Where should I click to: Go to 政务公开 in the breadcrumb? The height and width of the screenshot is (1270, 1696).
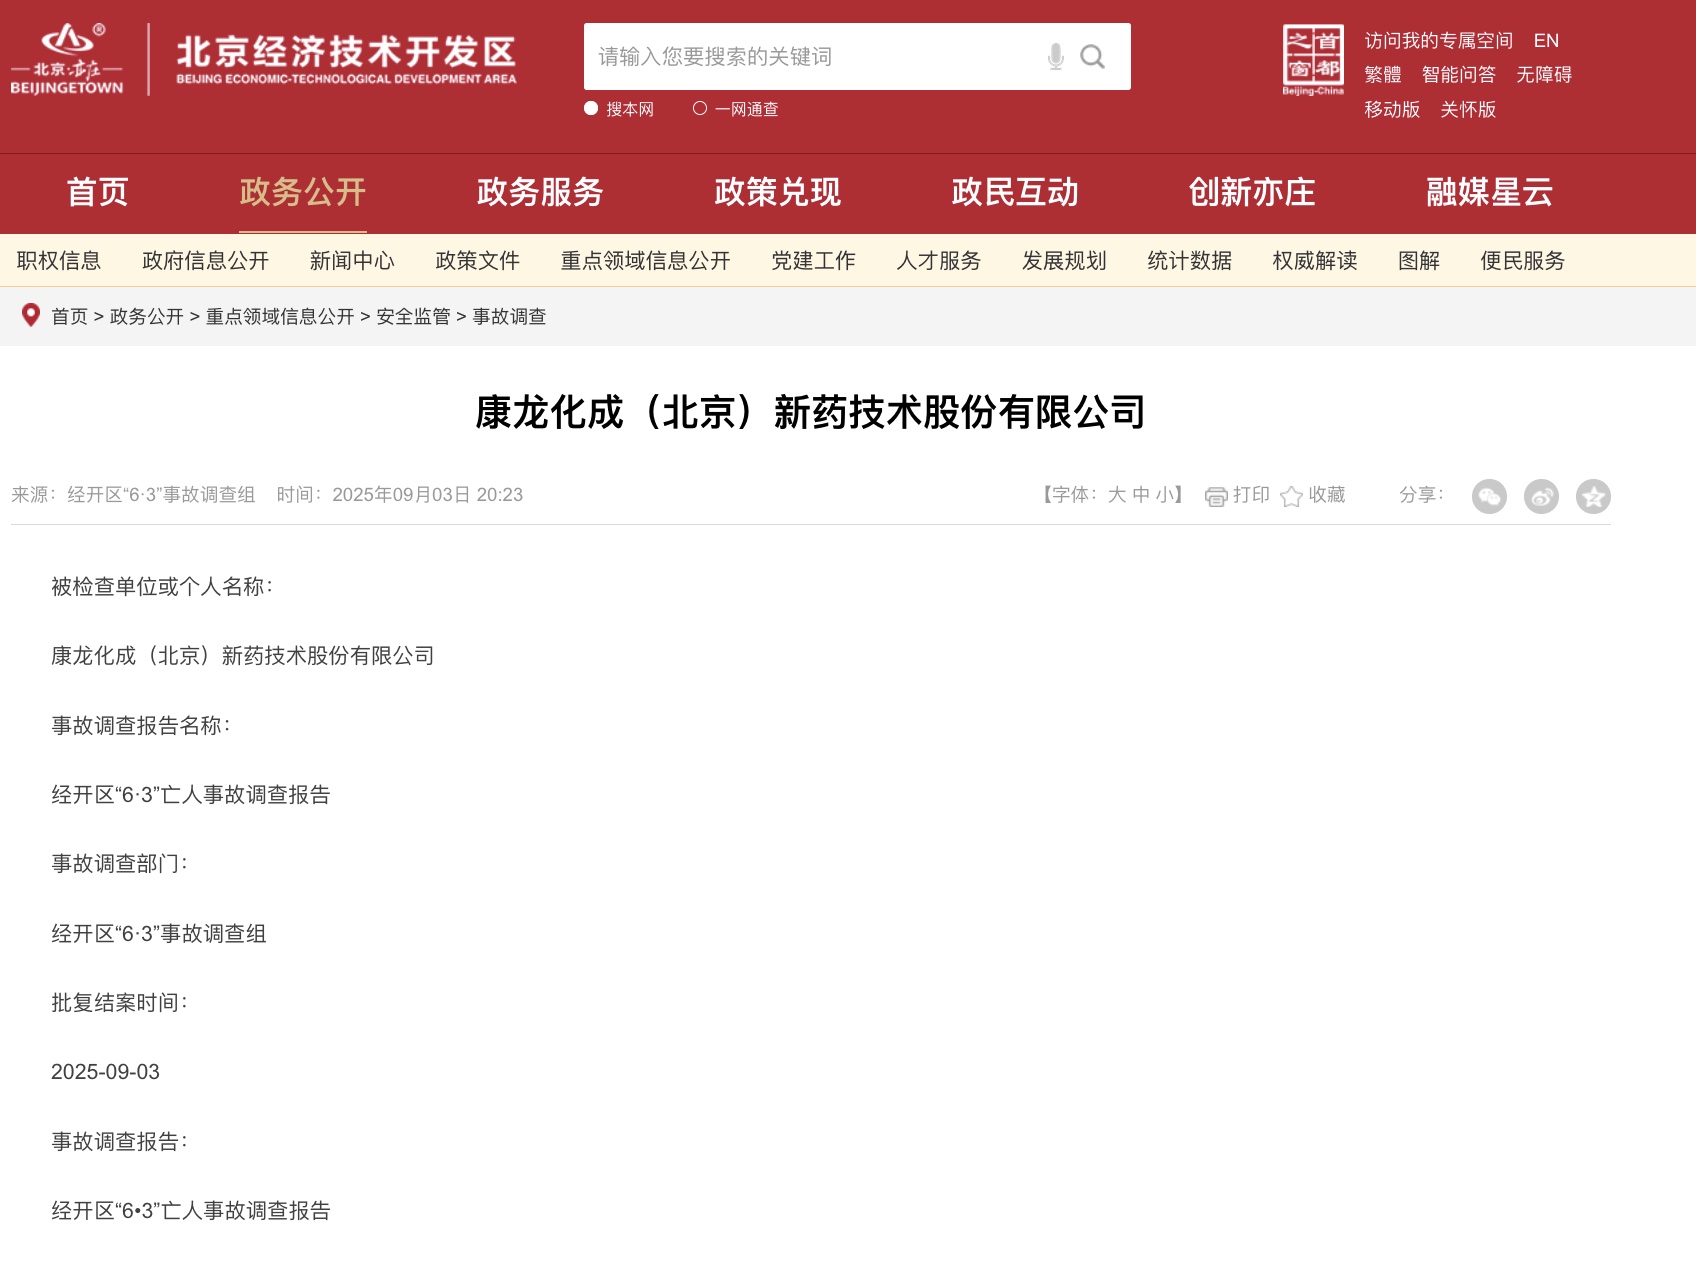[x=147, y=317]
